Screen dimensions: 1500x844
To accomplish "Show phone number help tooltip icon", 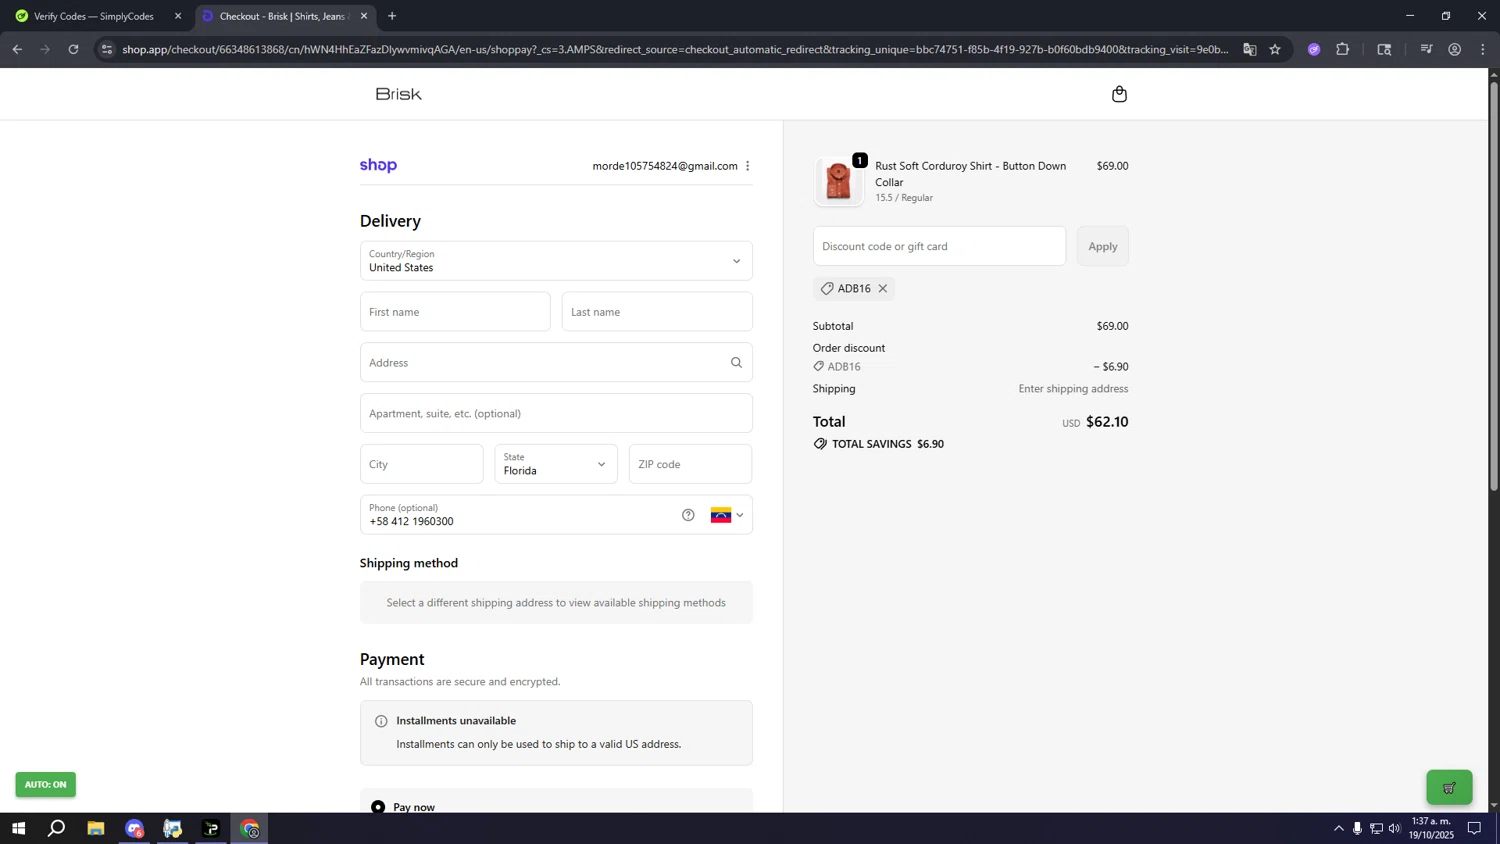I will click(x=688, y=515).
